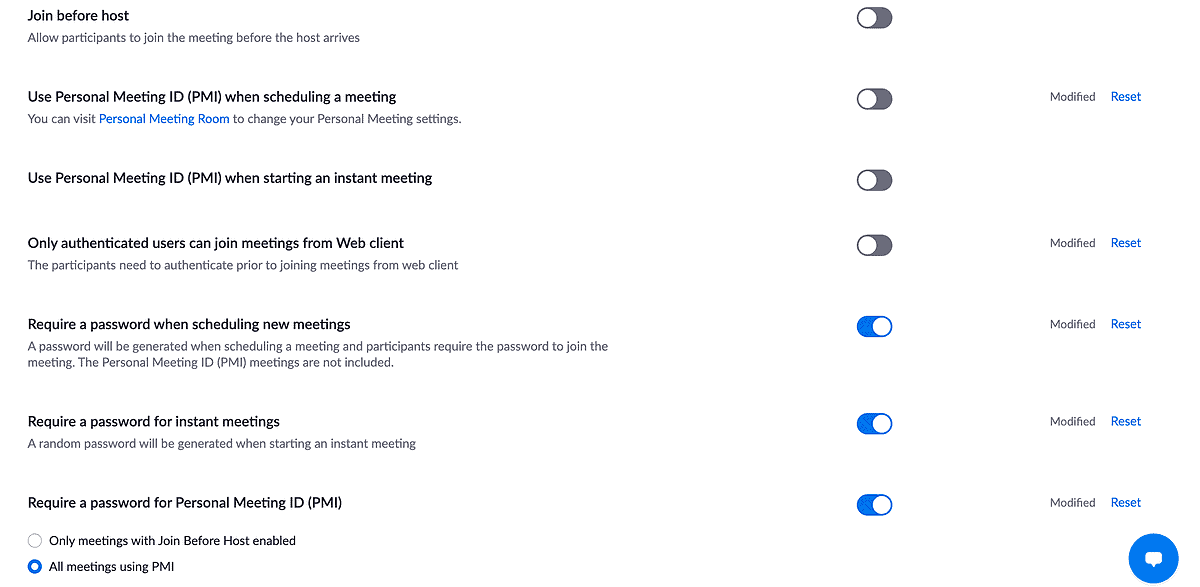Enable the Join before host toggle
This screenshot has height=587, width=1200.
(874, 18)
